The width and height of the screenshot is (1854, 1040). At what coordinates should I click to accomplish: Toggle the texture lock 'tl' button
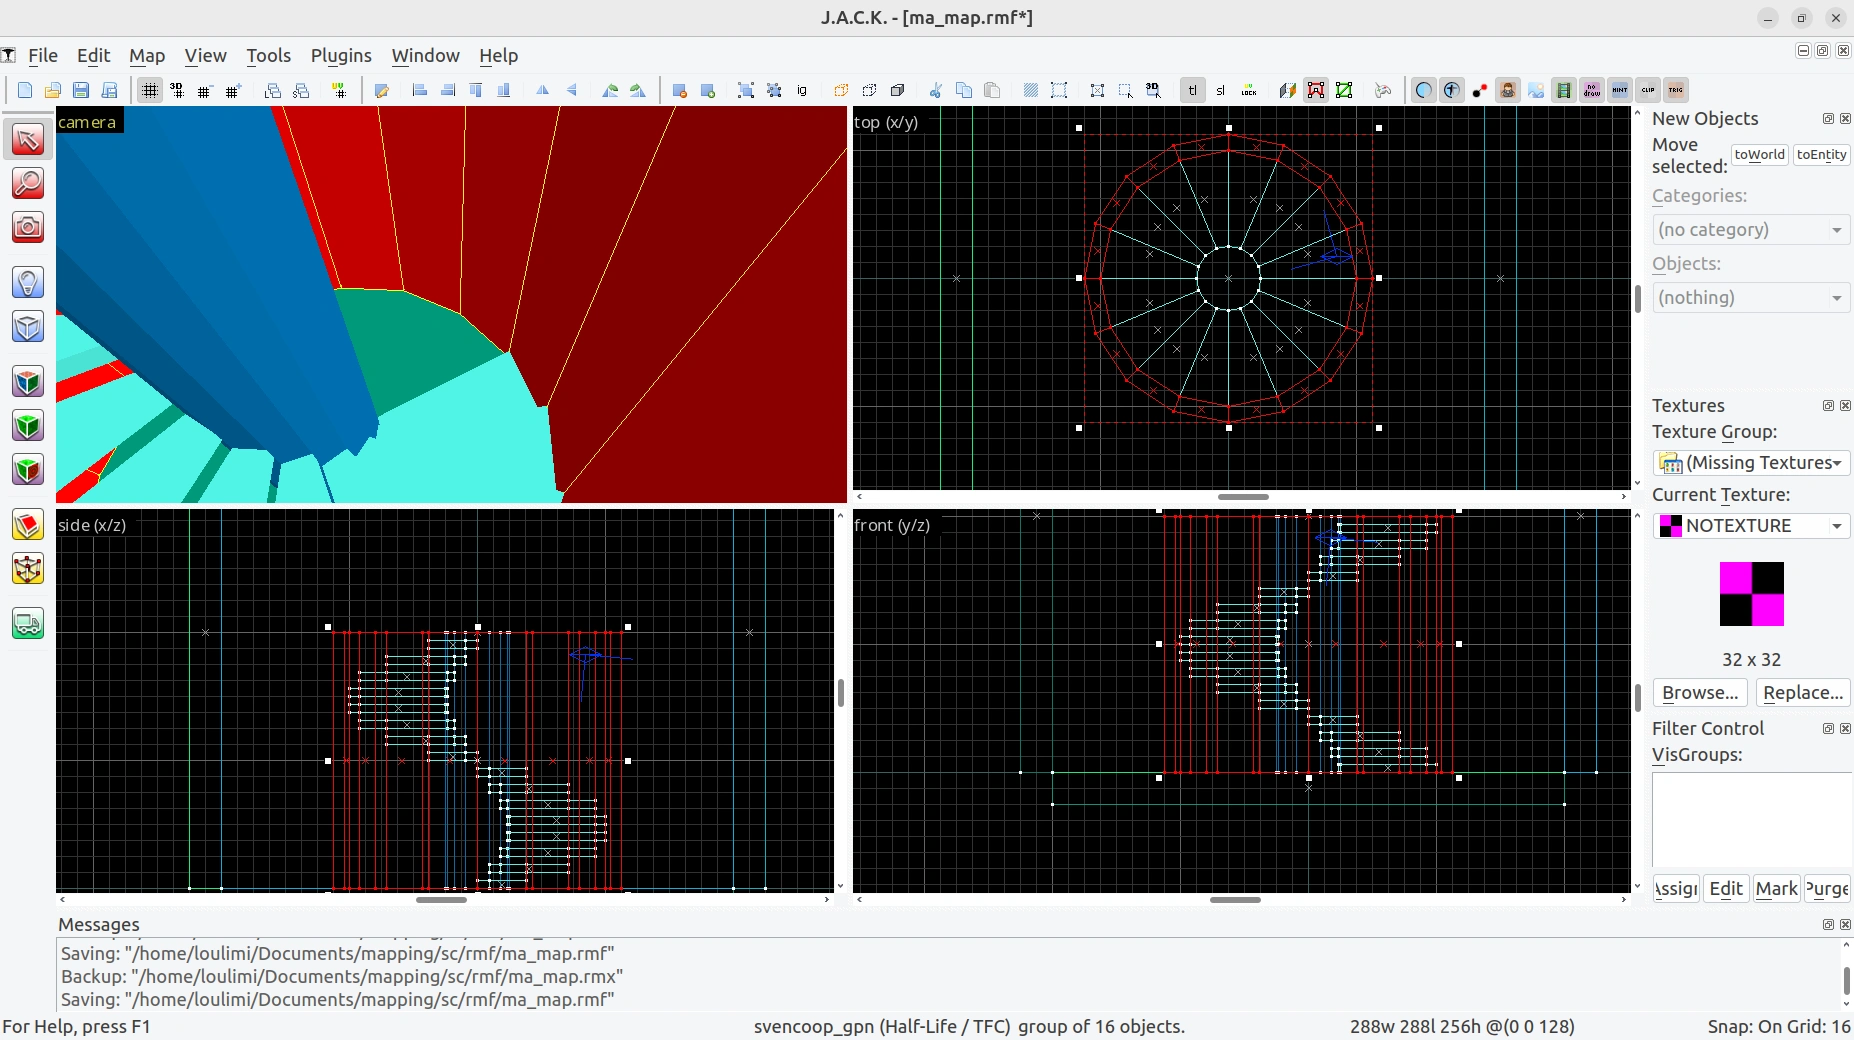1192,90
